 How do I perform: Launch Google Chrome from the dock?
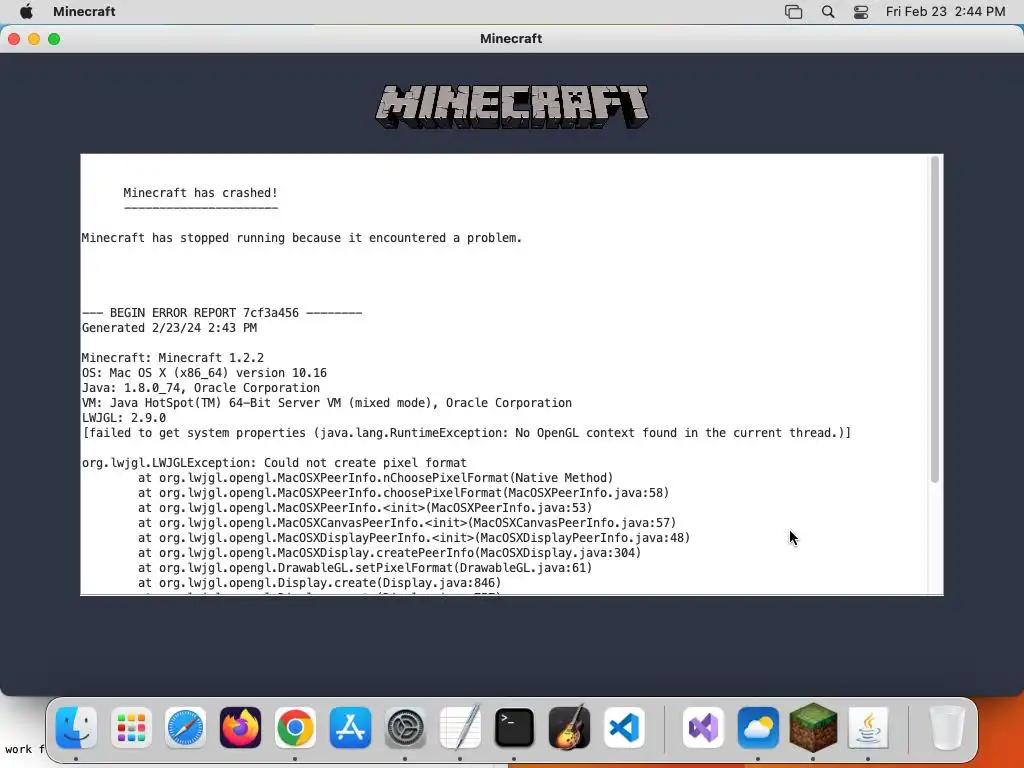[295, 728]
